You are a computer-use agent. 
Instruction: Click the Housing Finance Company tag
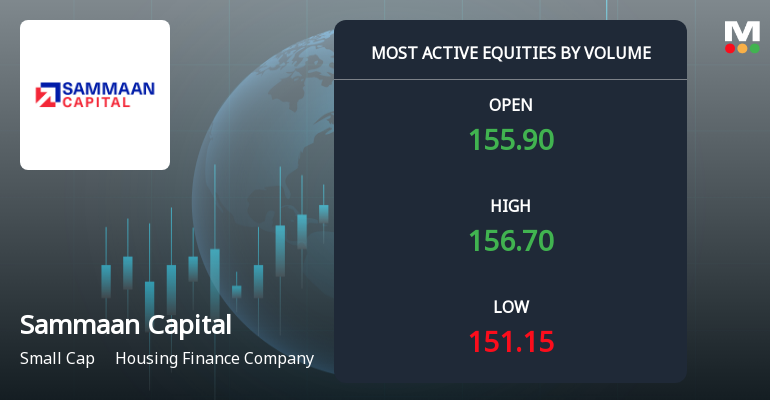tap(214, 358)
